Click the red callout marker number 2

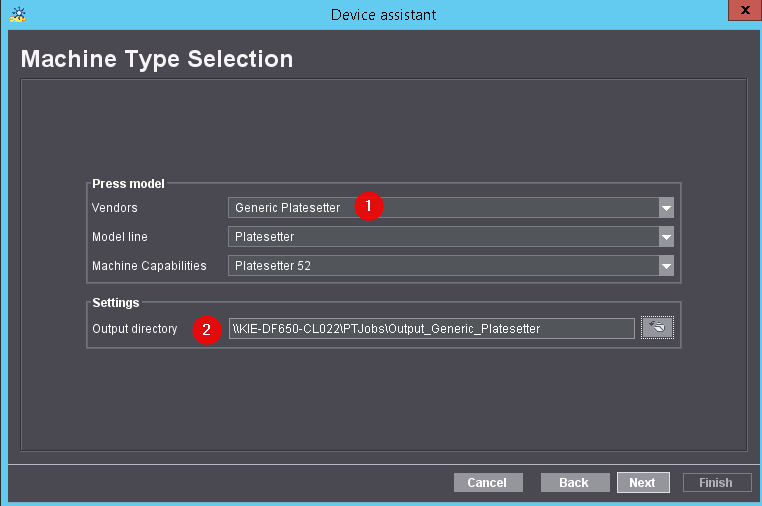click(207, 329)
